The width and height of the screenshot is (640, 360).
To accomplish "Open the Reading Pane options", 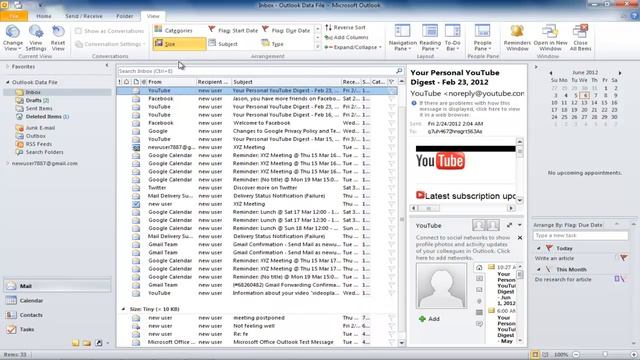I will (x=430, y=38).
